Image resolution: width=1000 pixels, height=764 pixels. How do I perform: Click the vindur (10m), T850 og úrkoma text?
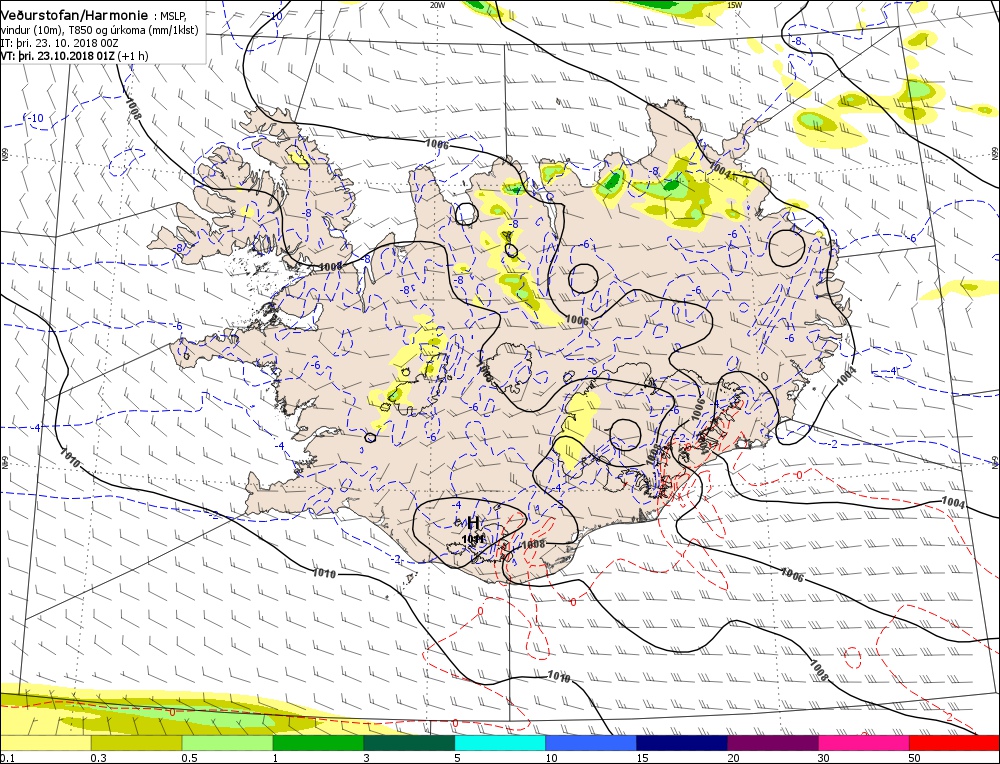pyautogui.click(x=99, y=31)
